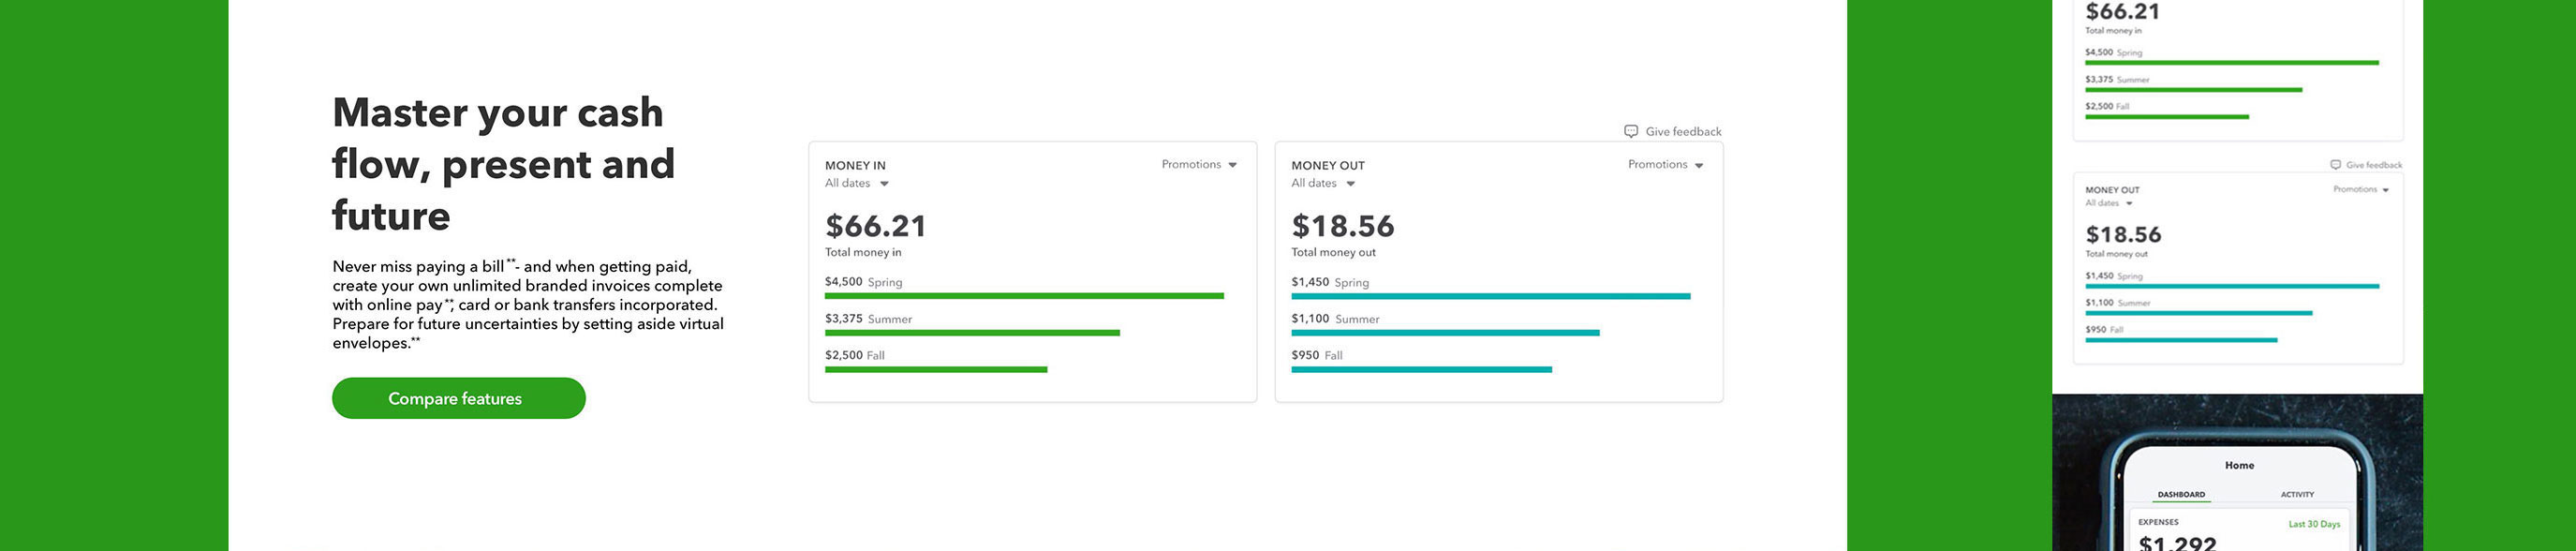Click the Compare features button
This screenshot has width=2576, height=551.
458,398
